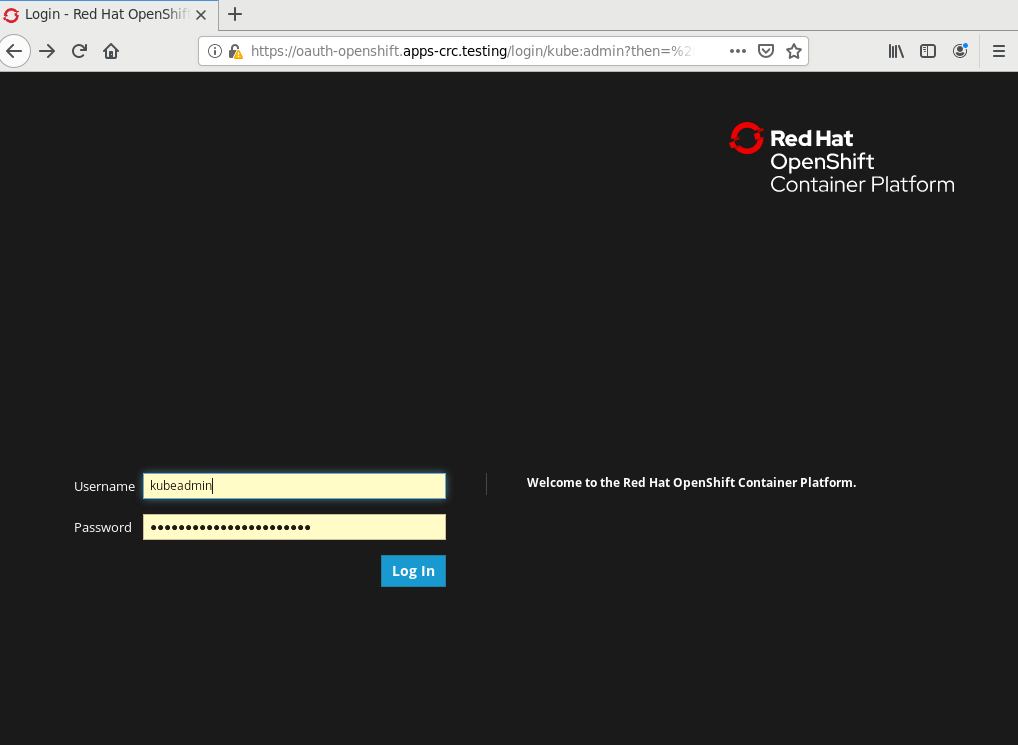Click the Container Platform heading text
The width and height of the screenshot is (1018, 745).
tap(862, 185)
